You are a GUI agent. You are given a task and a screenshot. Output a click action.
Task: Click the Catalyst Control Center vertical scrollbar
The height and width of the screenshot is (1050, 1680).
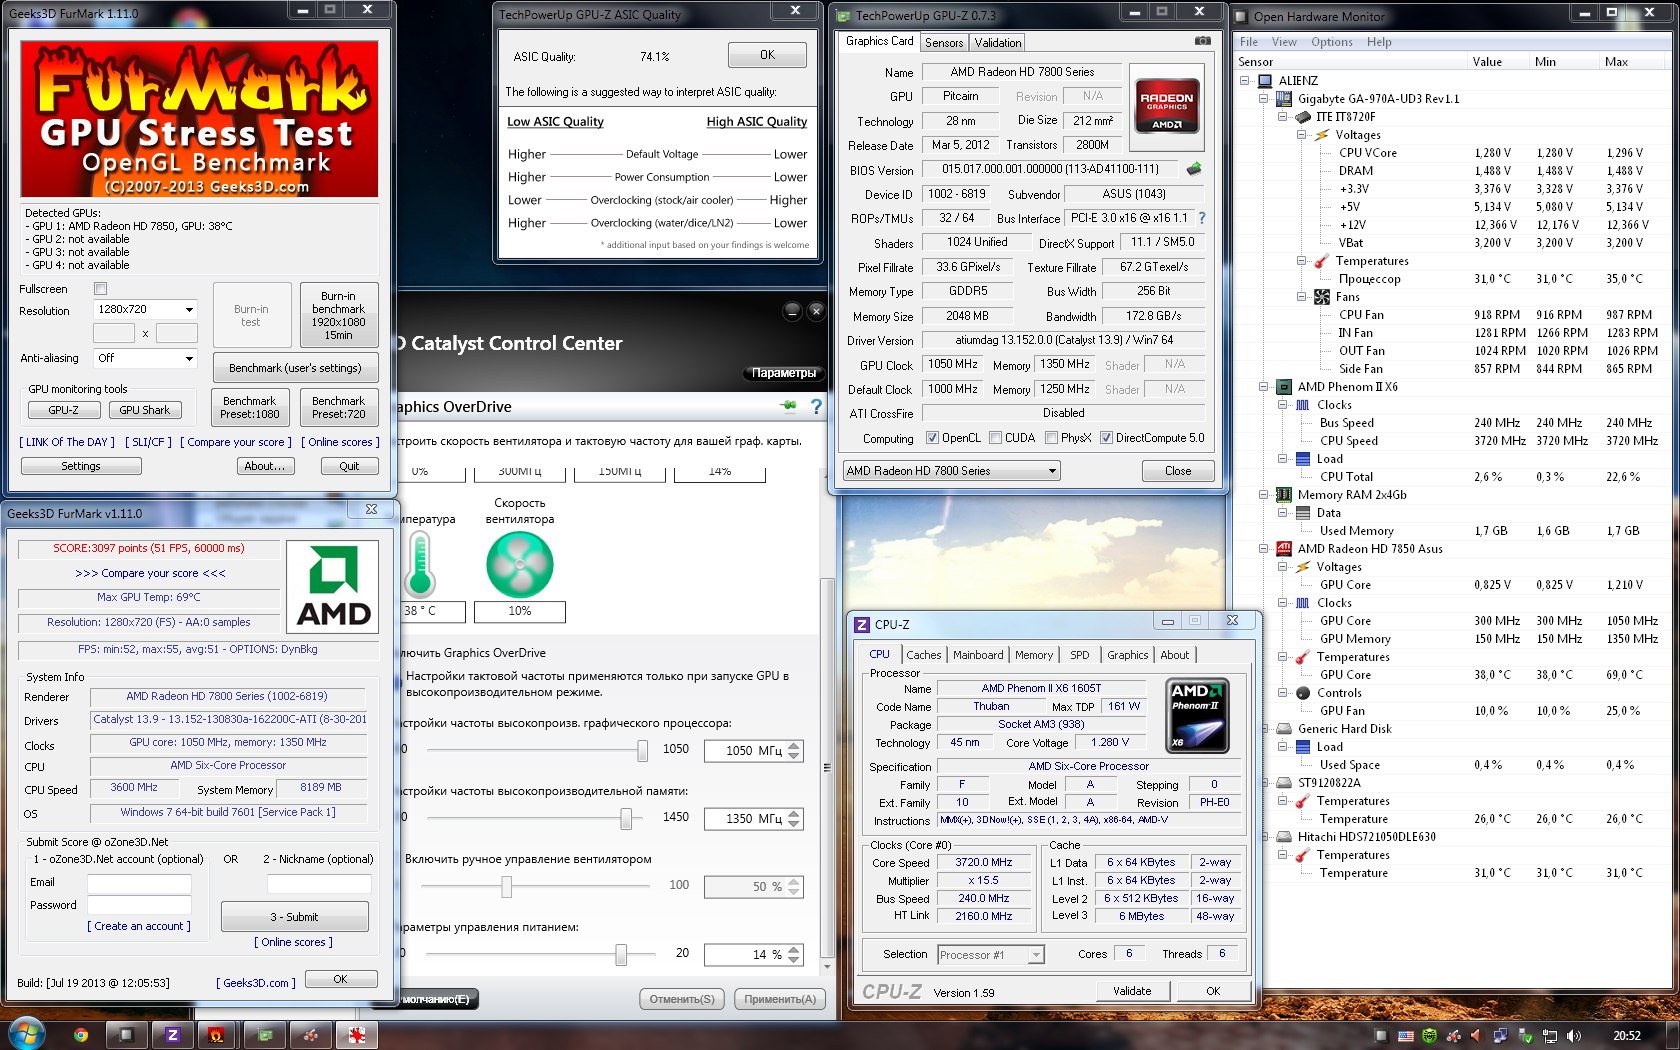(x=826, y=768)
